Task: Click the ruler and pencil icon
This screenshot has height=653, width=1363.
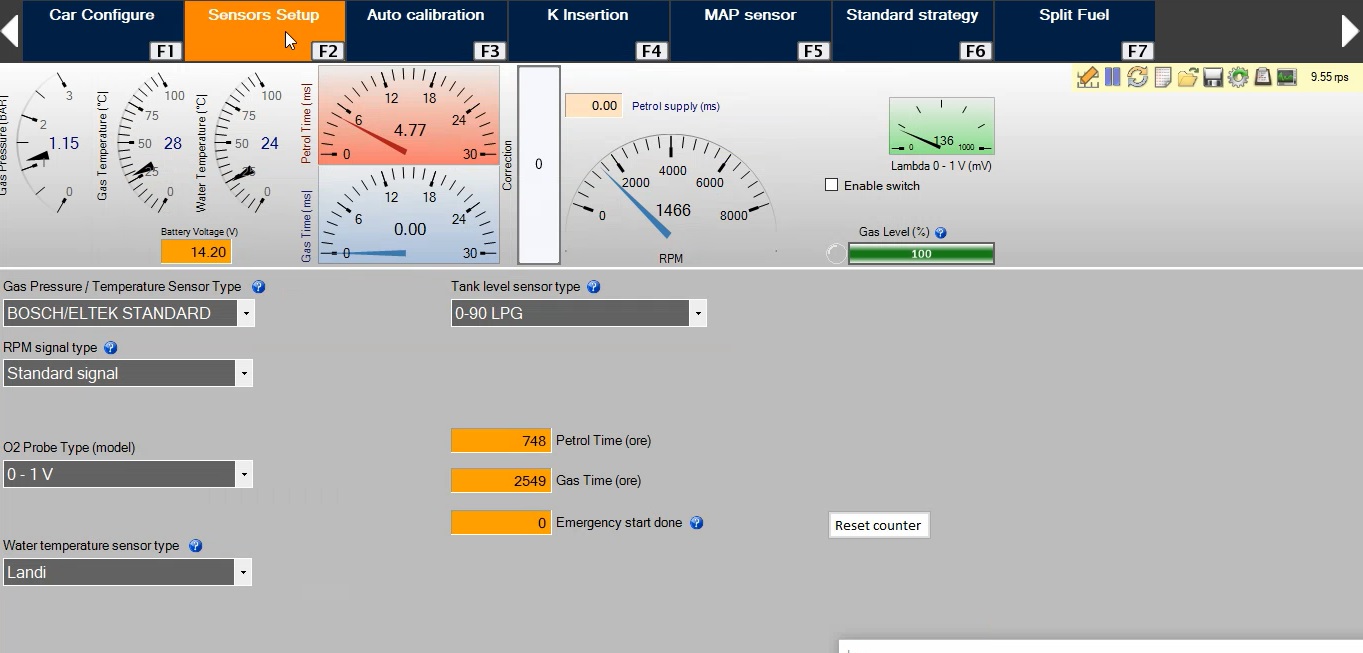Action: [1087, 77]
